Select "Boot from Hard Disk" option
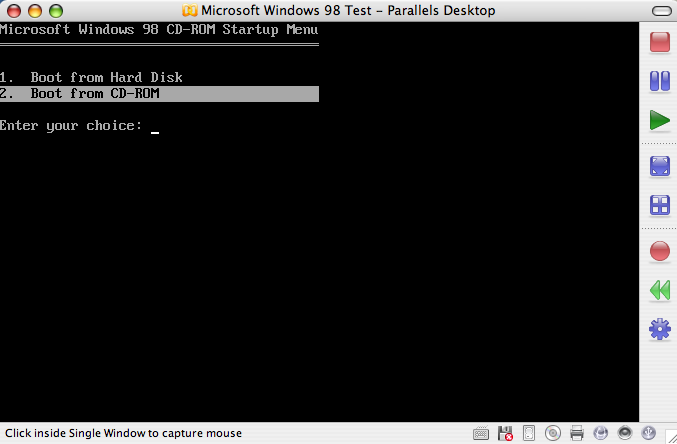677x444 pixels. (91, 77)
